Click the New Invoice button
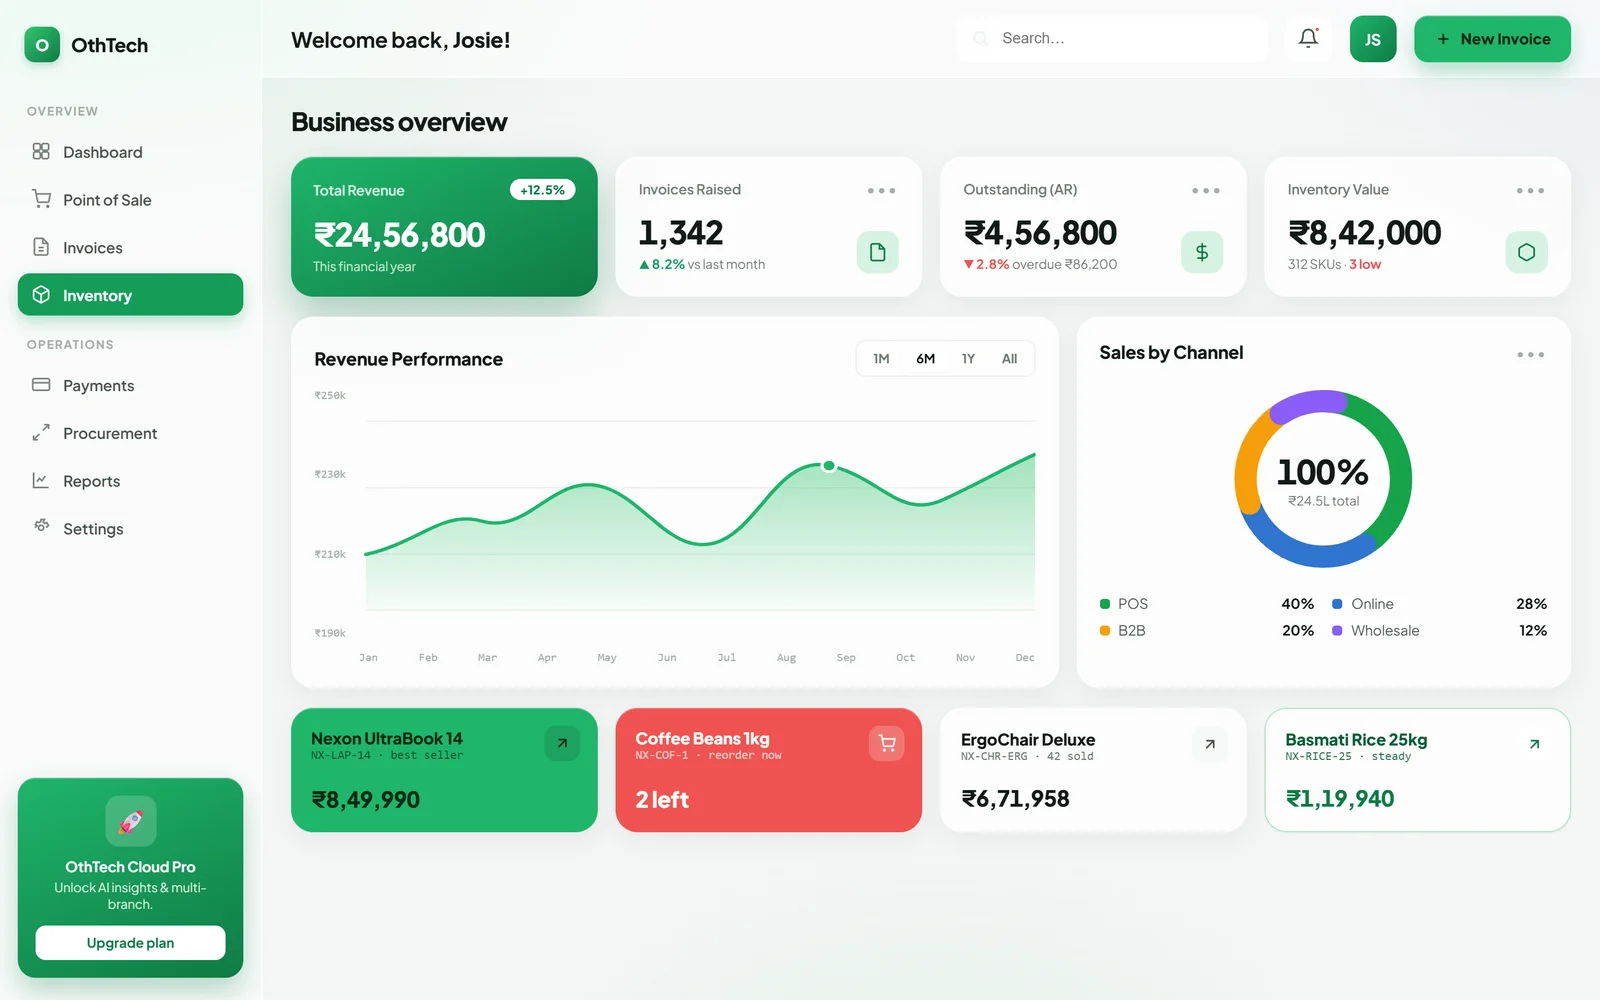Screen dimensions: 1600x1000 pos(1492,39)
